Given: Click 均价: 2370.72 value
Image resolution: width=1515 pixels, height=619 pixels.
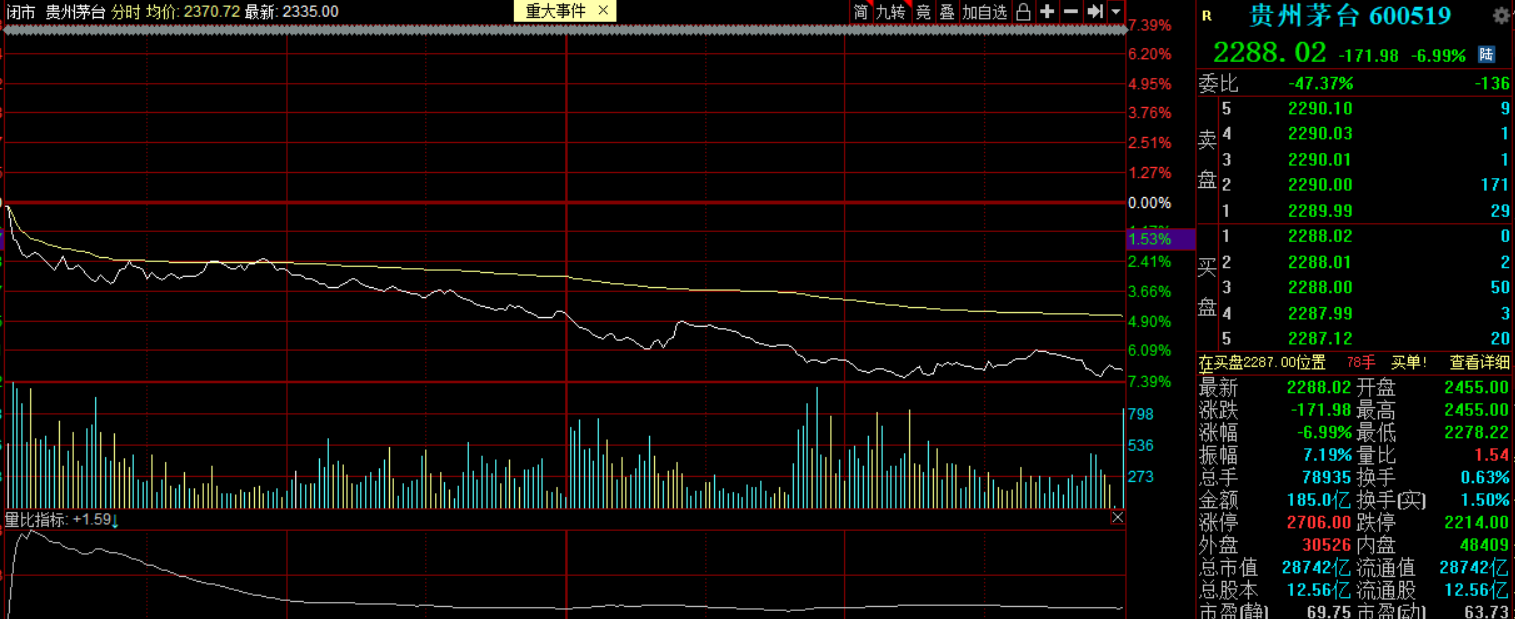Looking at the screenshot, I should (x=193, y=11).
